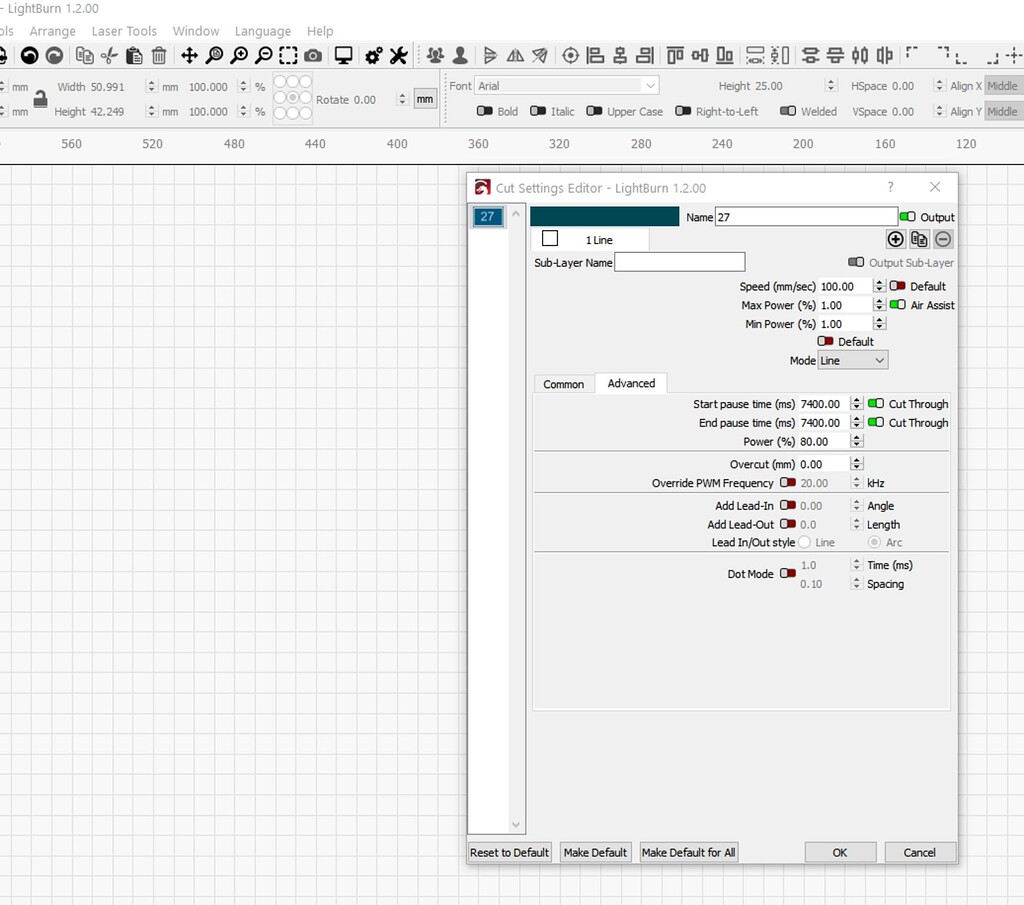
Task: Open the laser Preview window
Action: (344, 55)
